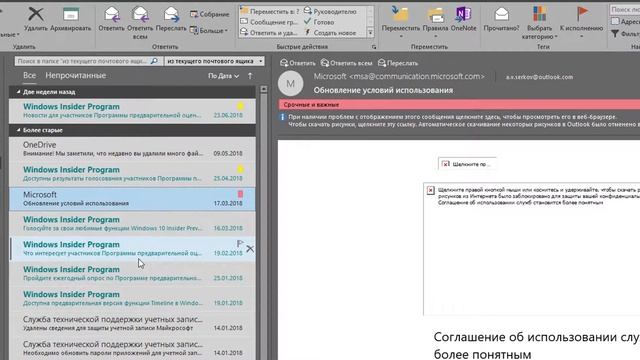Click Ответить in the reading pane

point(298,63)
